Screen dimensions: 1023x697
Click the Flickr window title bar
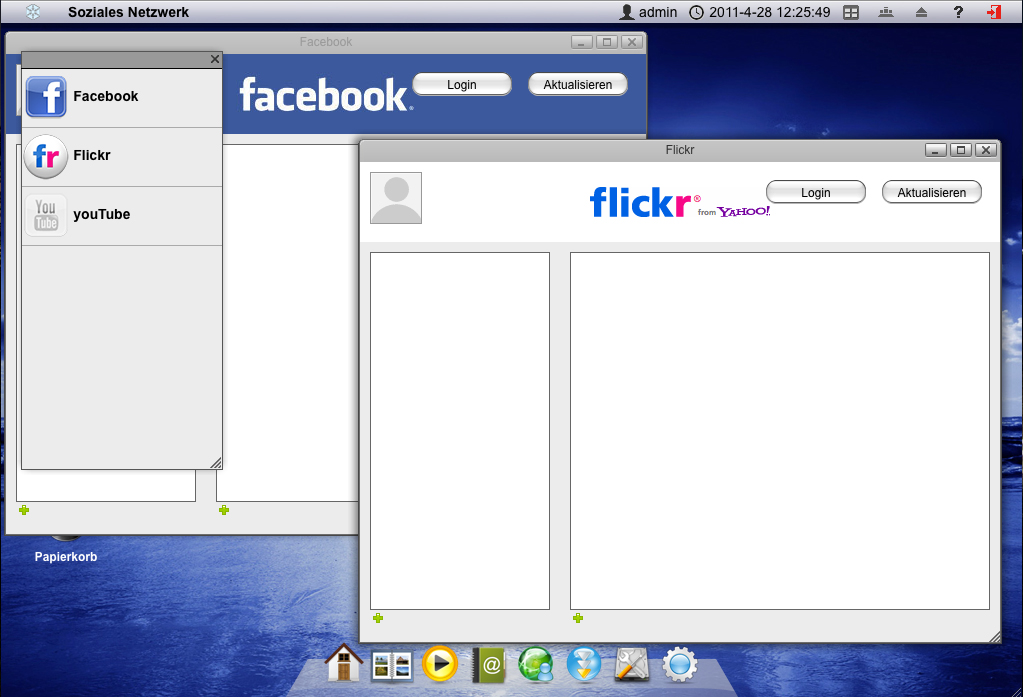[x=680, y=150]
